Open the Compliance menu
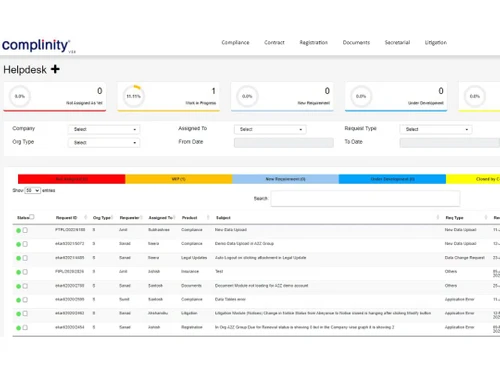Screen dimensions: 500x375 [x=235, y=43]
